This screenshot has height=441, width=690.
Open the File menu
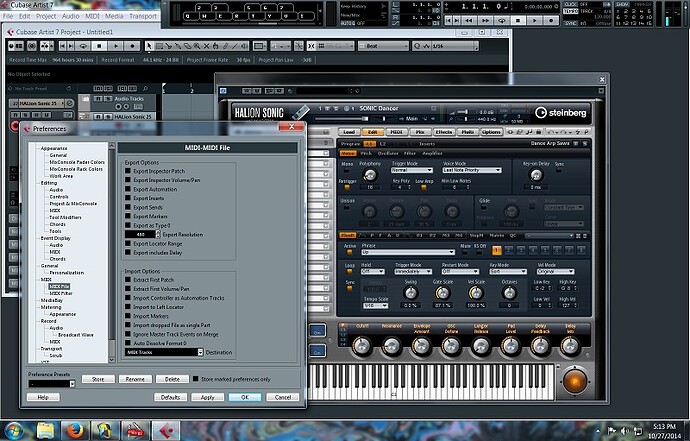[7, 16]
